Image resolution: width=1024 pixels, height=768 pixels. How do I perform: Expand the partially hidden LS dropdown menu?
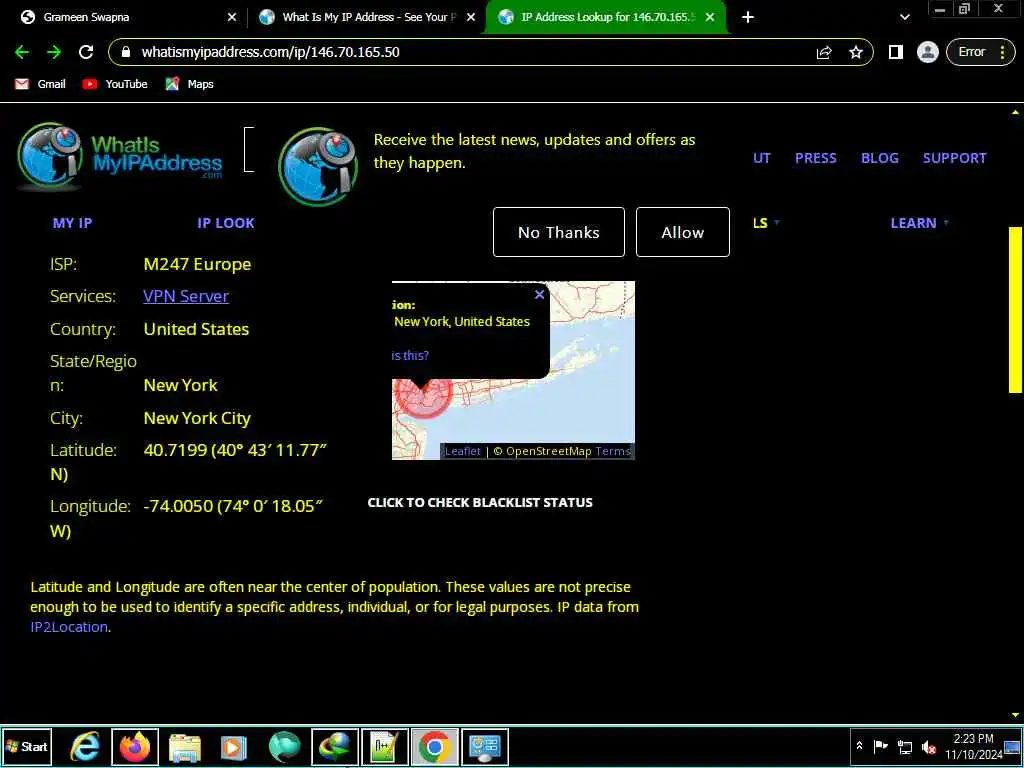(766, 223)
